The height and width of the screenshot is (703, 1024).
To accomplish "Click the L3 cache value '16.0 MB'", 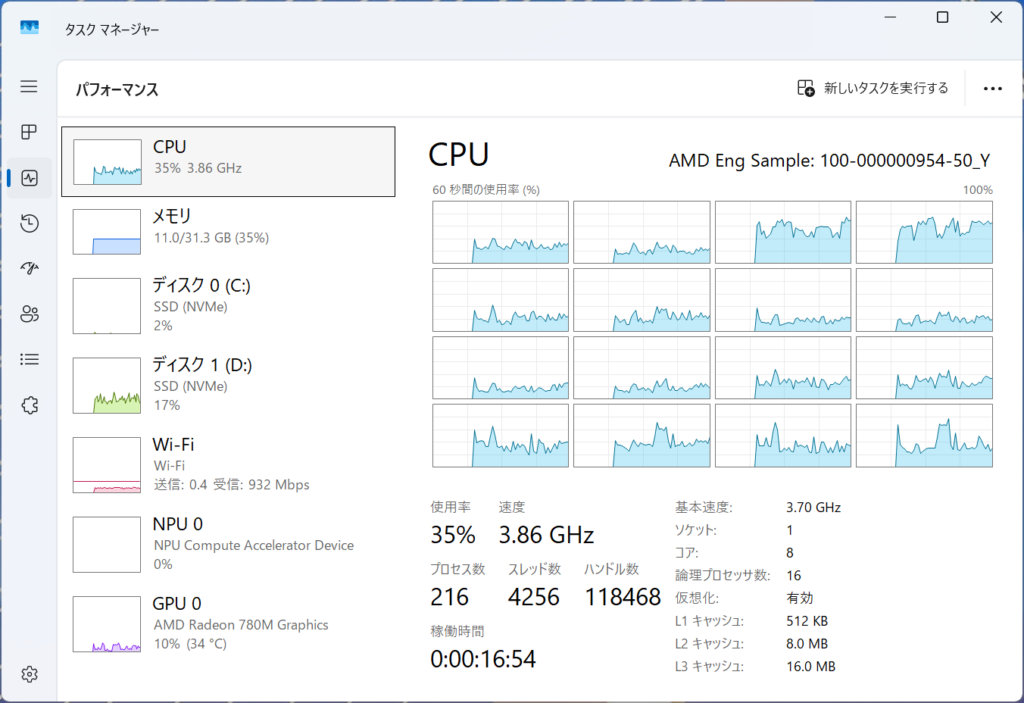I will point(810,666).
